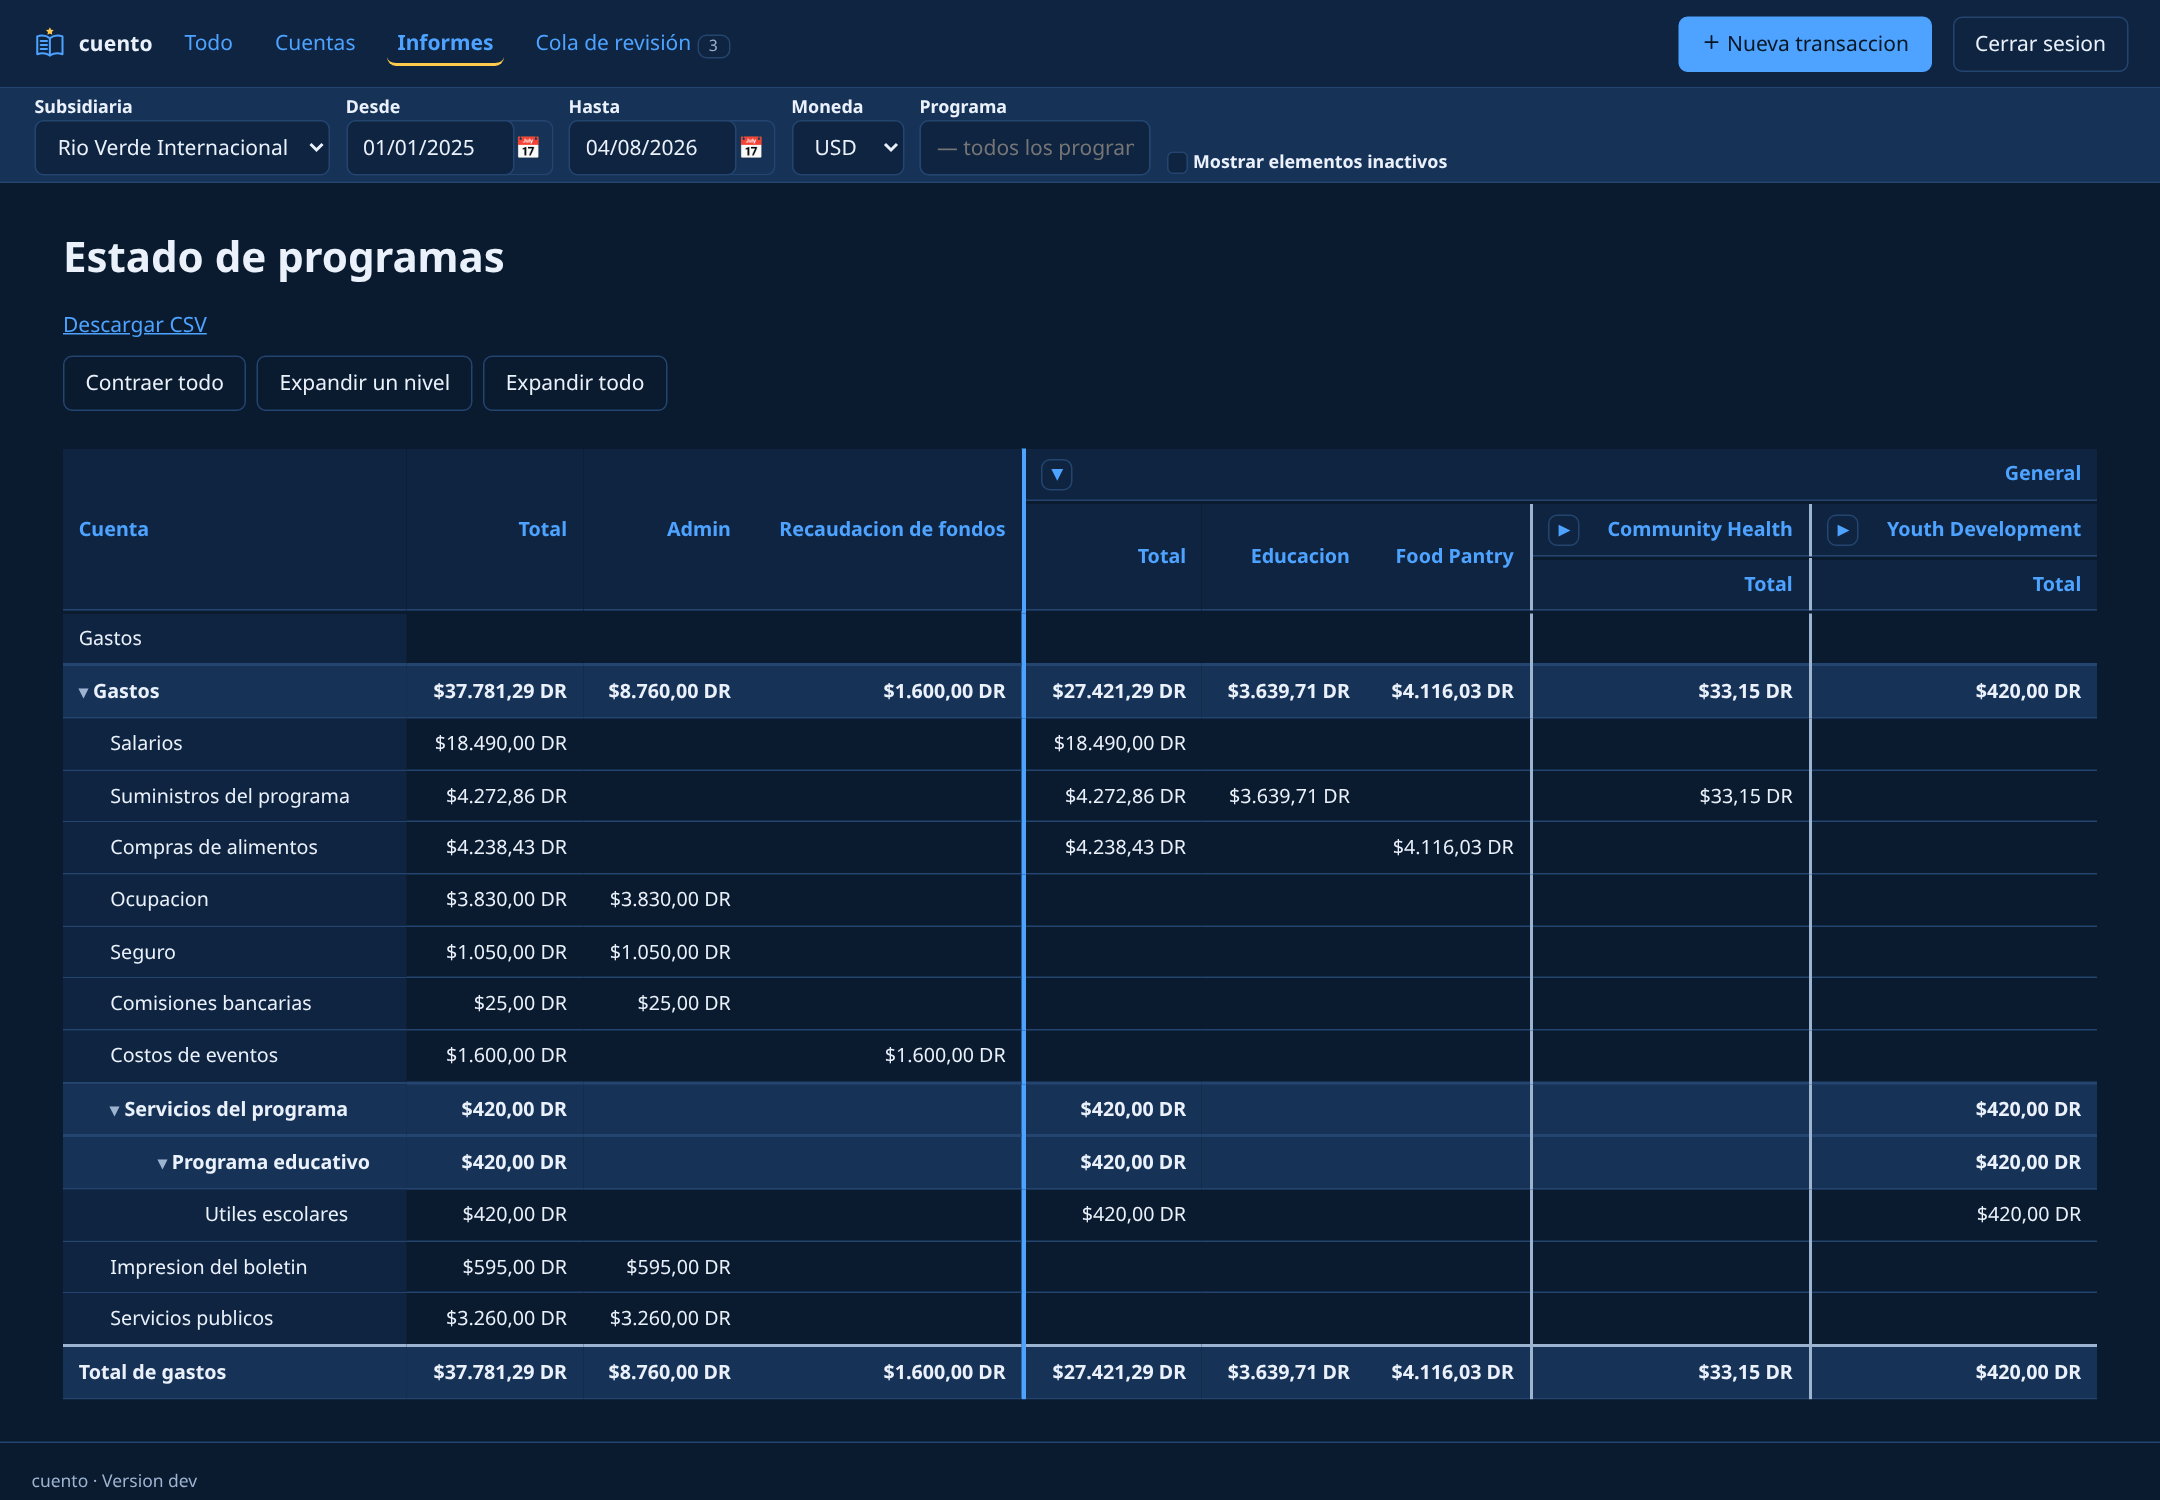Screen dimensions: 2160x1500
Task: Click the Admin column header
Action: (x=698, y=529)
